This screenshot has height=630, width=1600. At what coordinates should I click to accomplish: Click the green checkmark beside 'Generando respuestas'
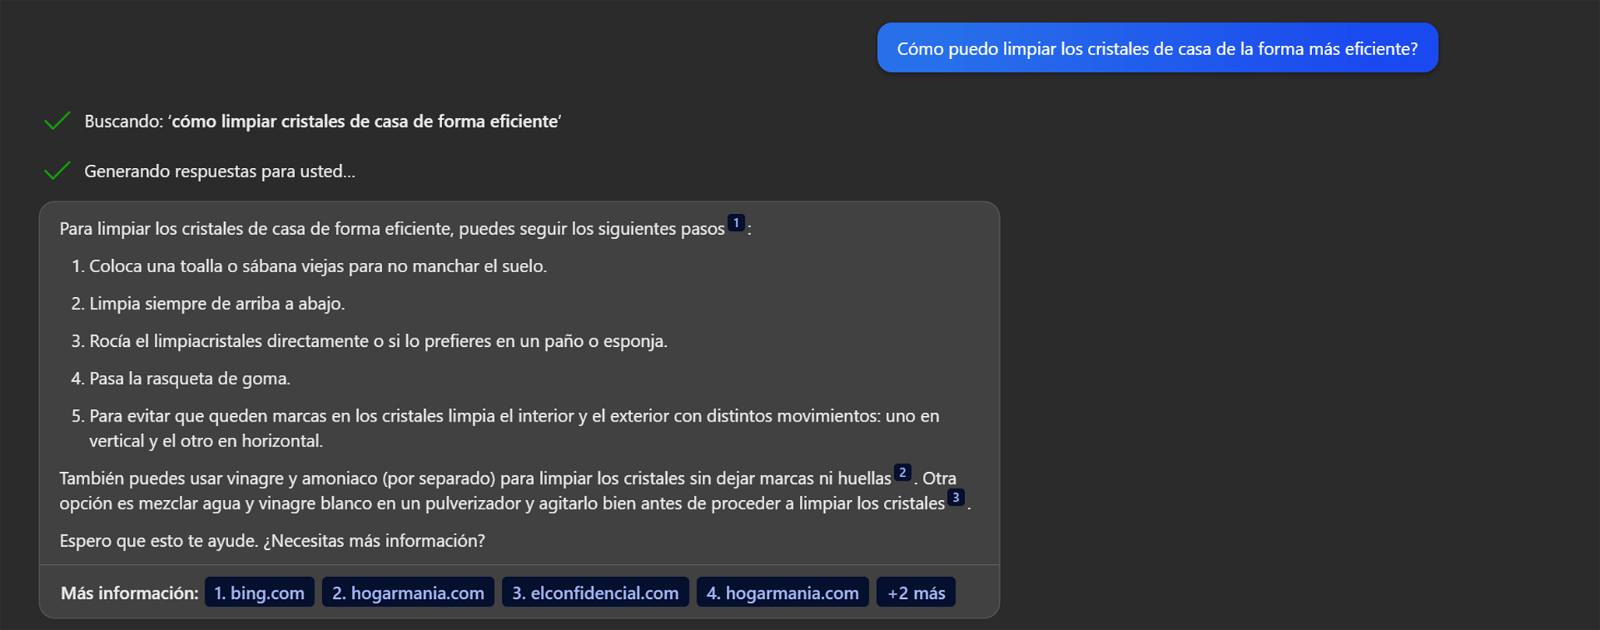click(57, 171)
